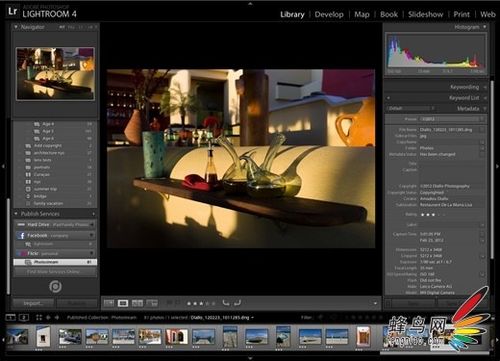Select the red arches filmstrip thumbnail
Image resolution: width=500 pixels, height=361 pixels.
tap(177, 337)
